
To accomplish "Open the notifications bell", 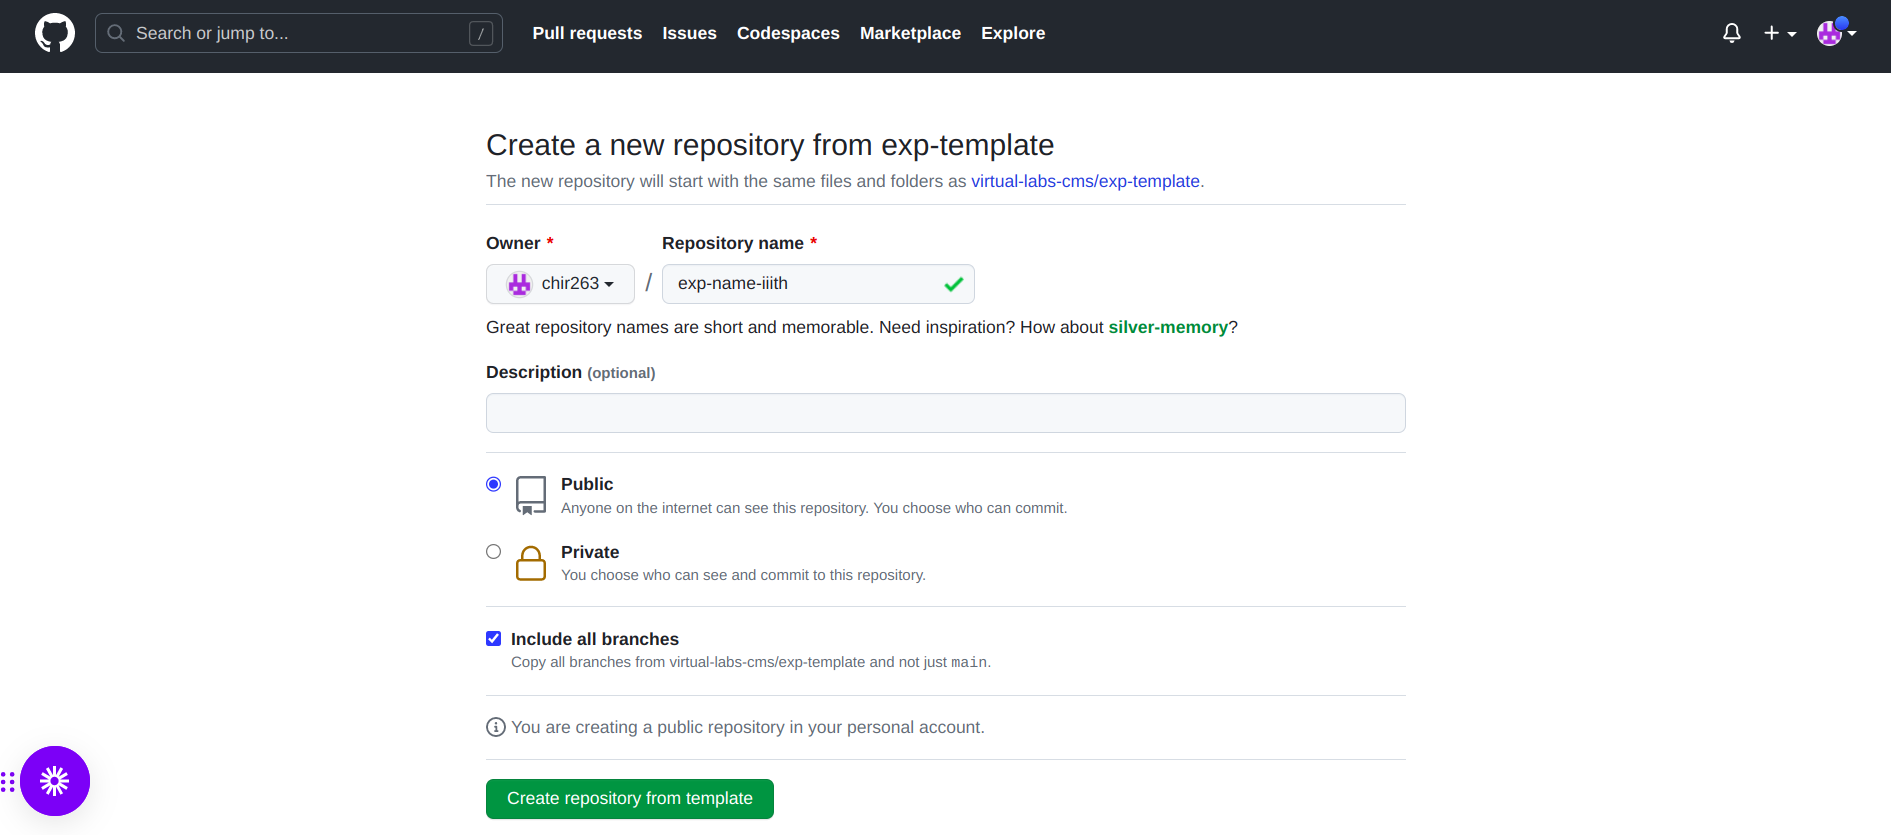I will (x=1732, y=33).
